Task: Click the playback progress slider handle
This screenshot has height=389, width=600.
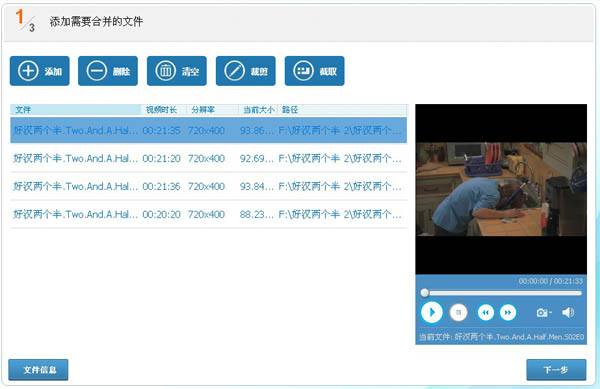Action: [x=424, y=293]
